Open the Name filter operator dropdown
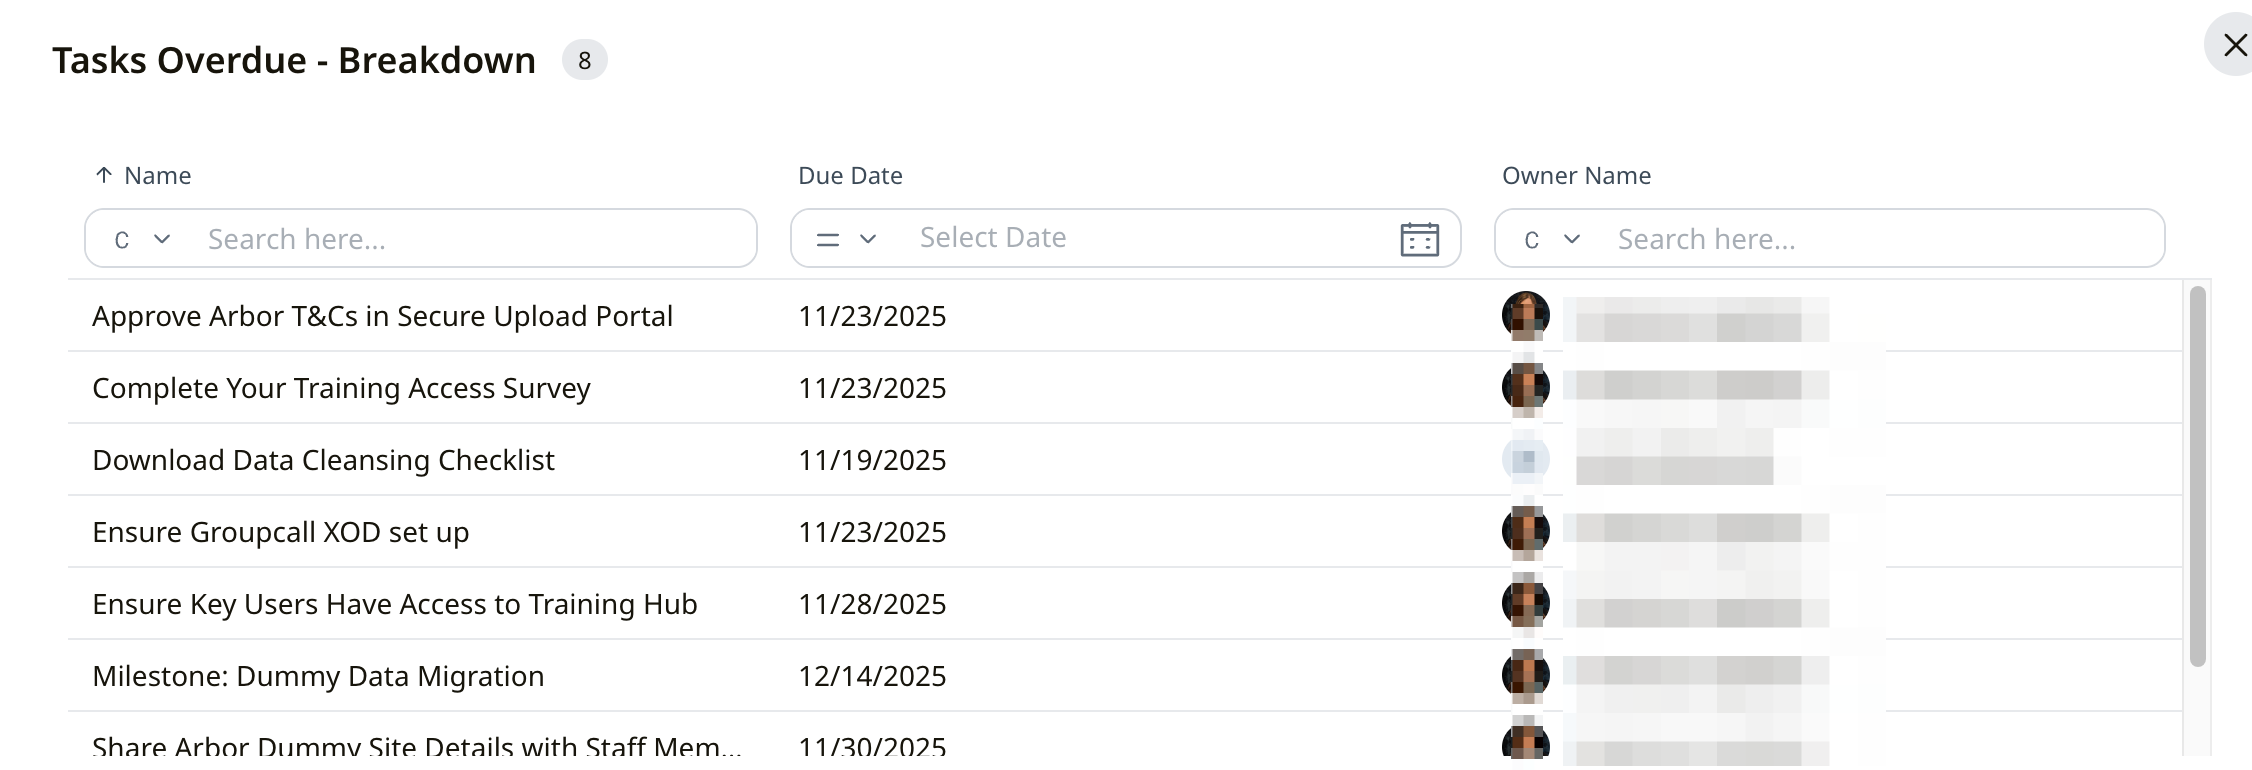 point(142,239)
